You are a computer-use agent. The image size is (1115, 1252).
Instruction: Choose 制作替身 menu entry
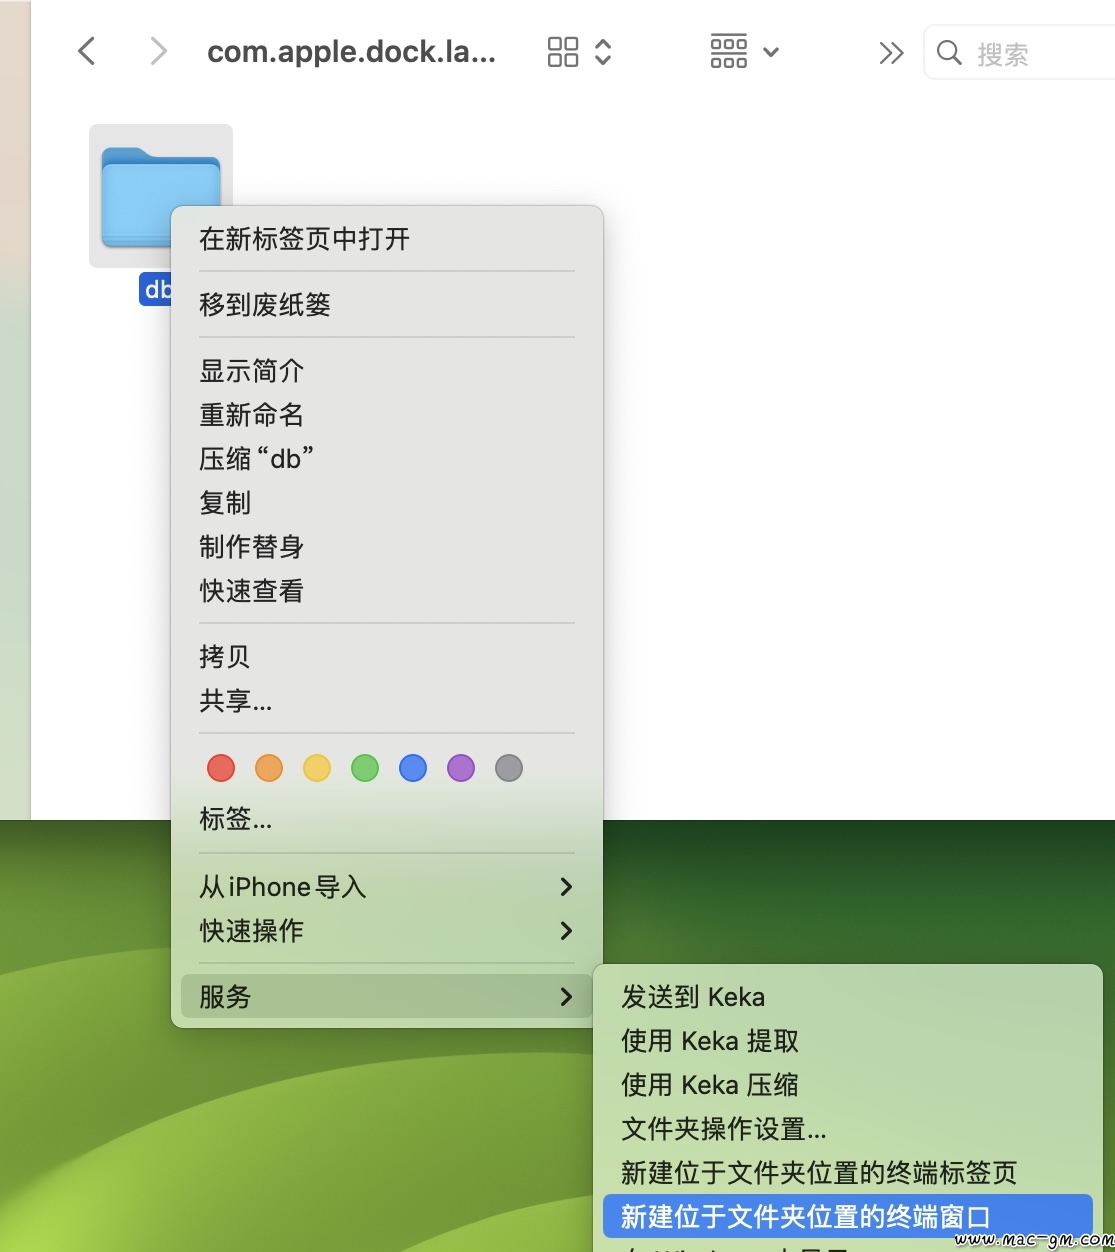[387, 547]
